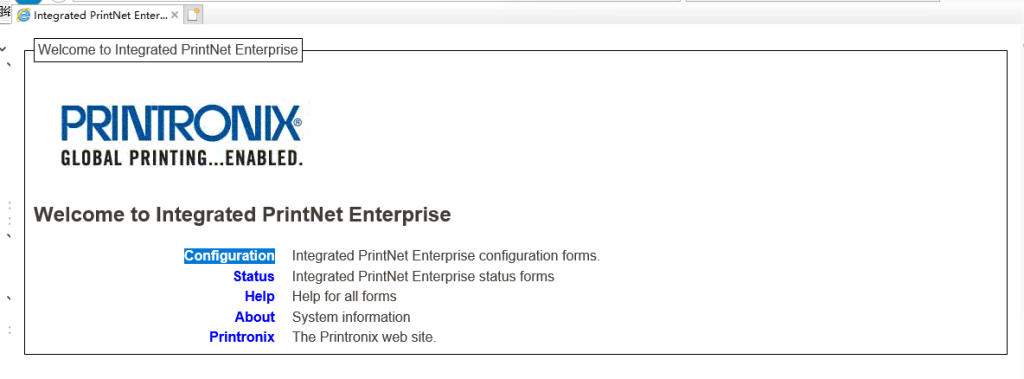Image resolution: width=1024 pixels, height=379 pixels.
Task: Click the Welcome to Integrated PrintNet Enterprise heading
Action: [x=242, y=214]
